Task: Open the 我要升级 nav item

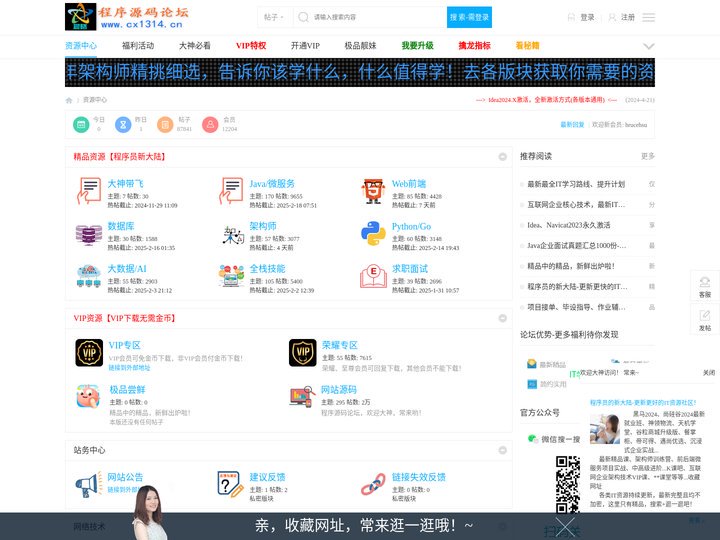Action: [417, 45]
